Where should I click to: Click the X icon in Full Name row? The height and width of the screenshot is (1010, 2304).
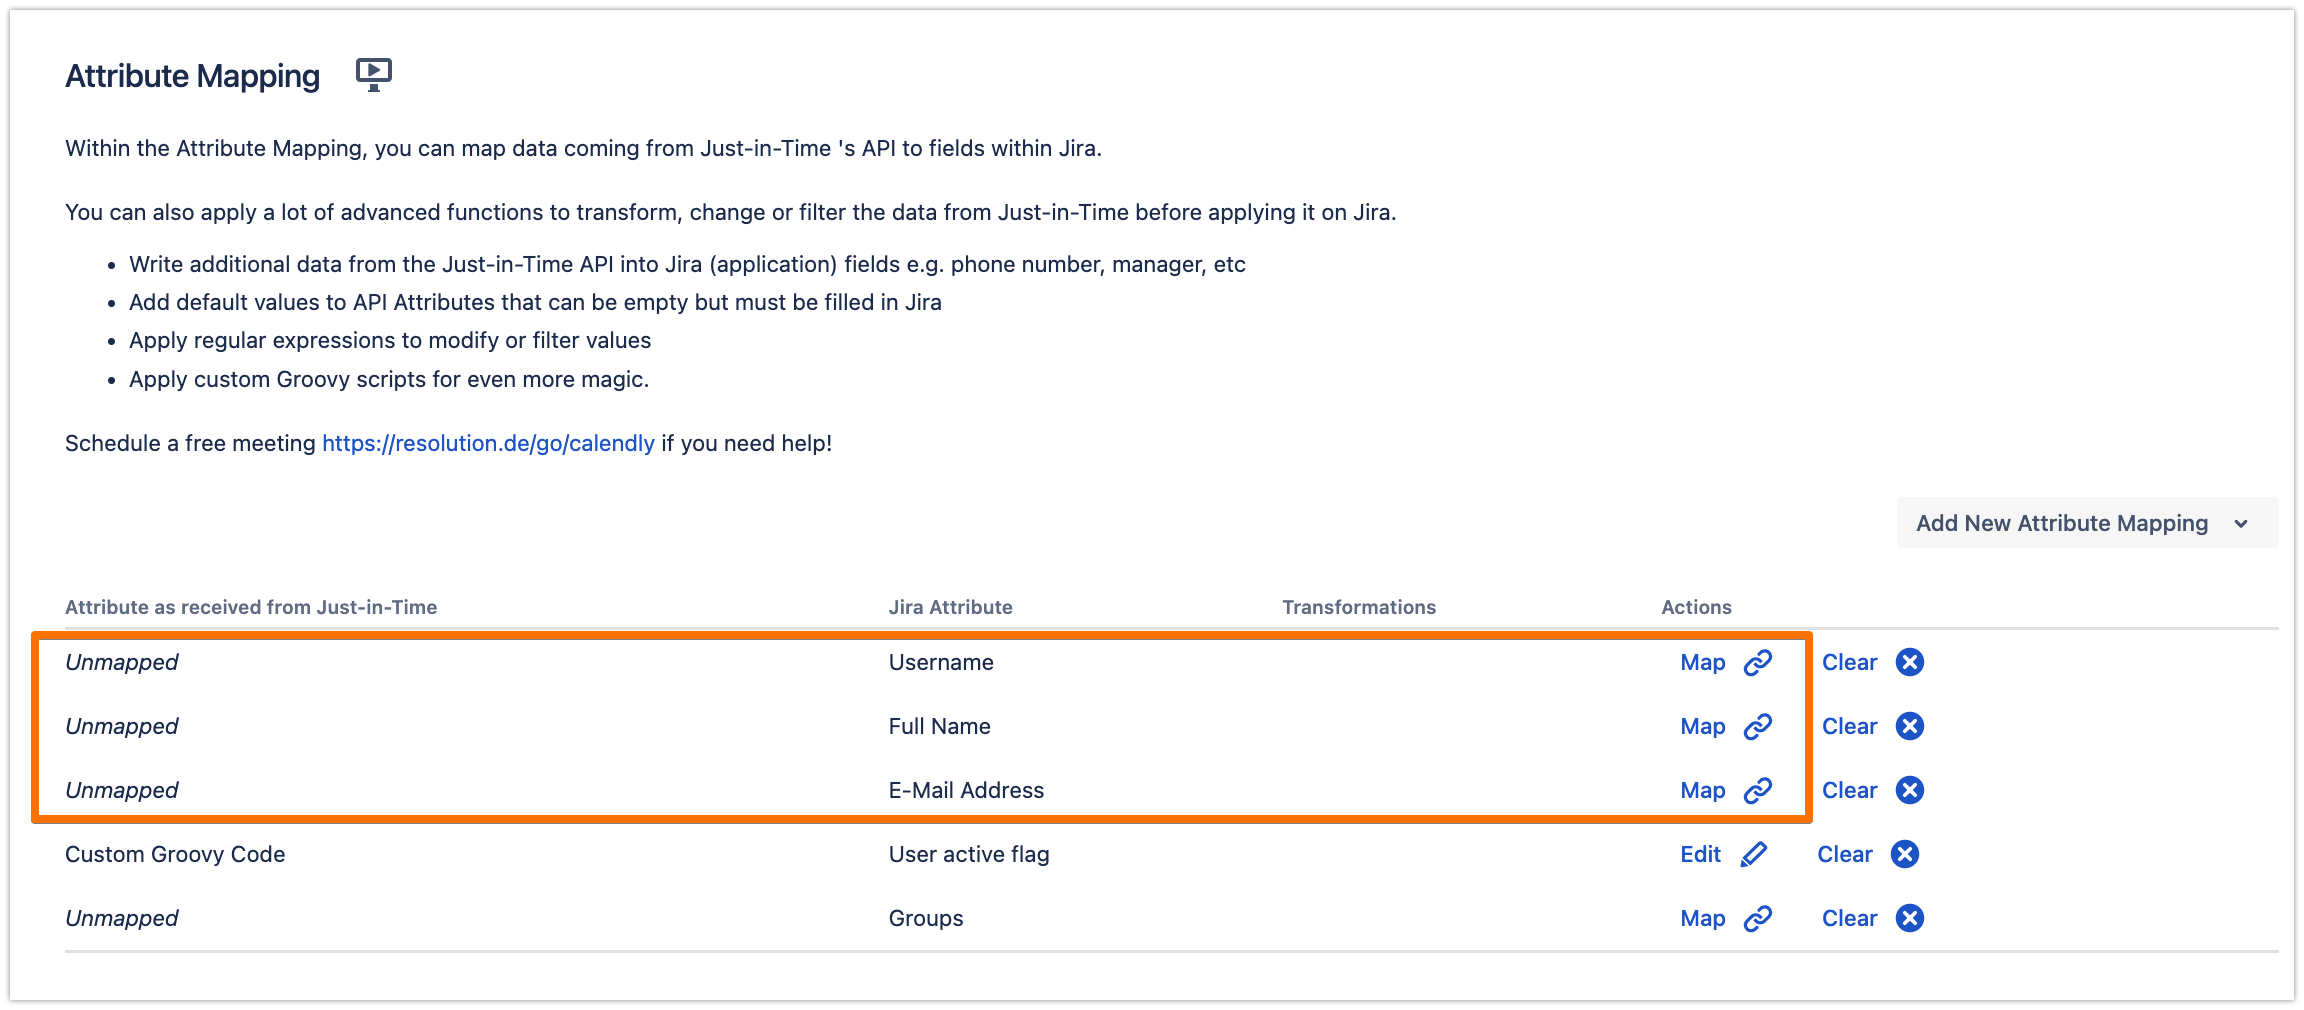point(1910,727)
